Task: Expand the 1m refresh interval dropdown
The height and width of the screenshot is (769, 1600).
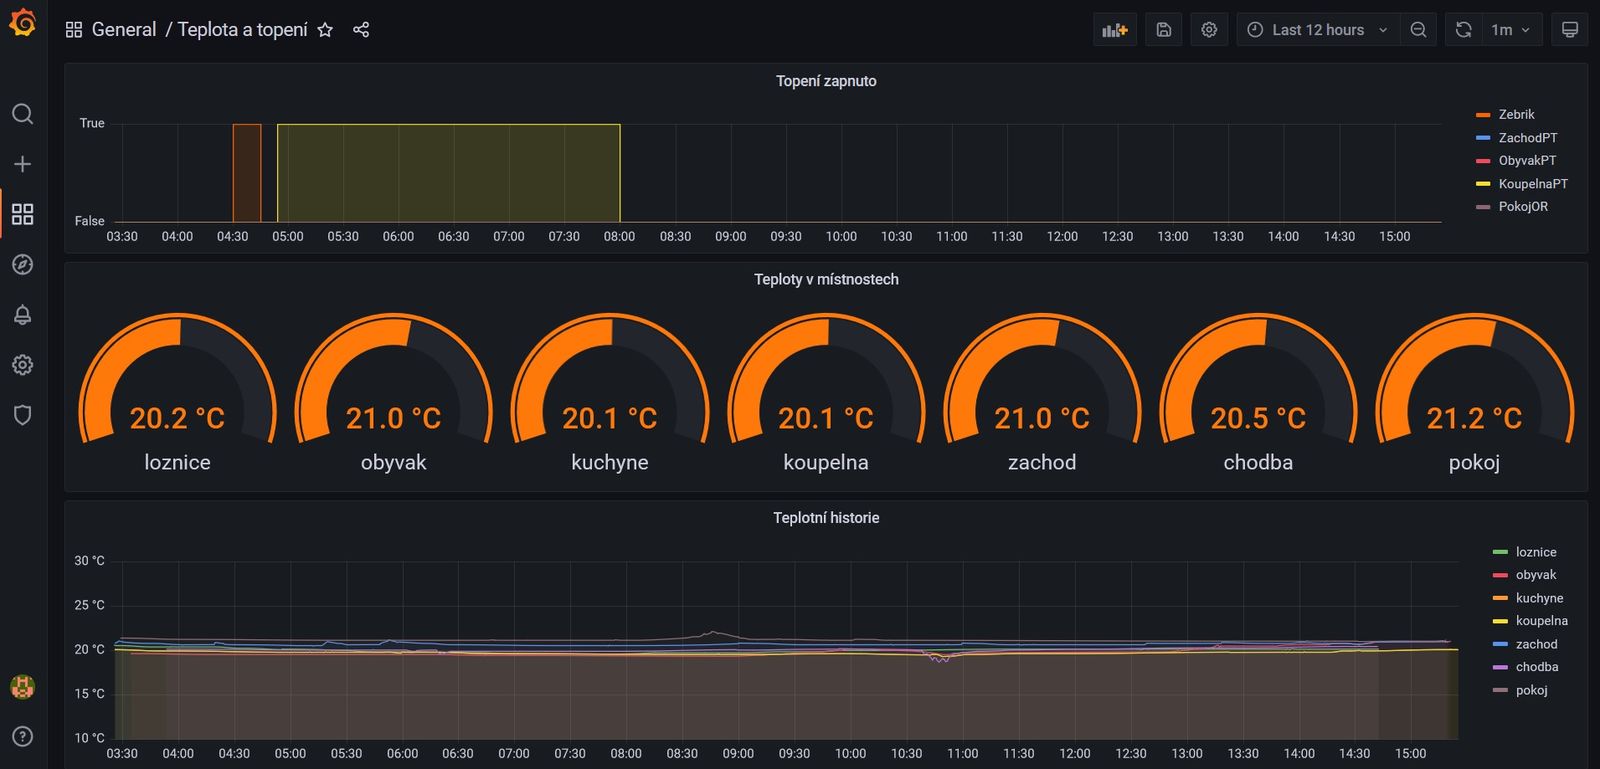Action: coord(1510,30)
